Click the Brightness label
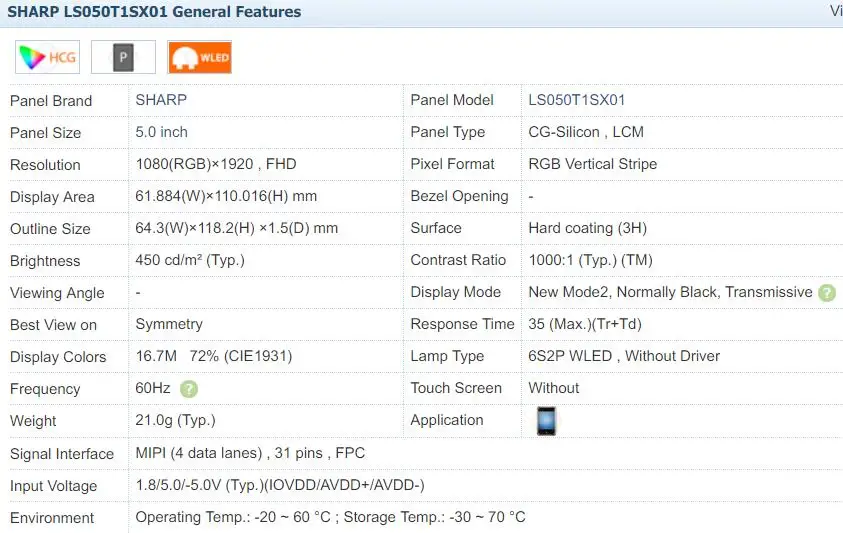 coord(45,261)
